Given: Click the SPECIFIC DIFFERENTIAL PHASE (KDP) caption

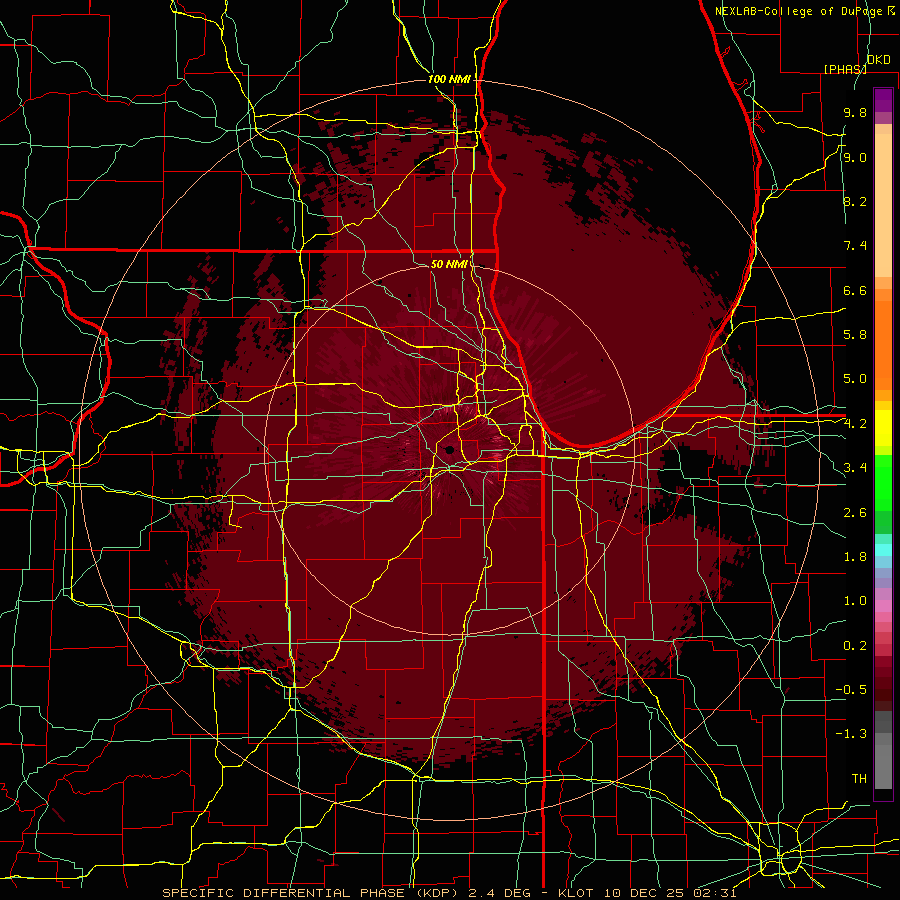Looking at the screenshot, I should (x=311, y=893).
